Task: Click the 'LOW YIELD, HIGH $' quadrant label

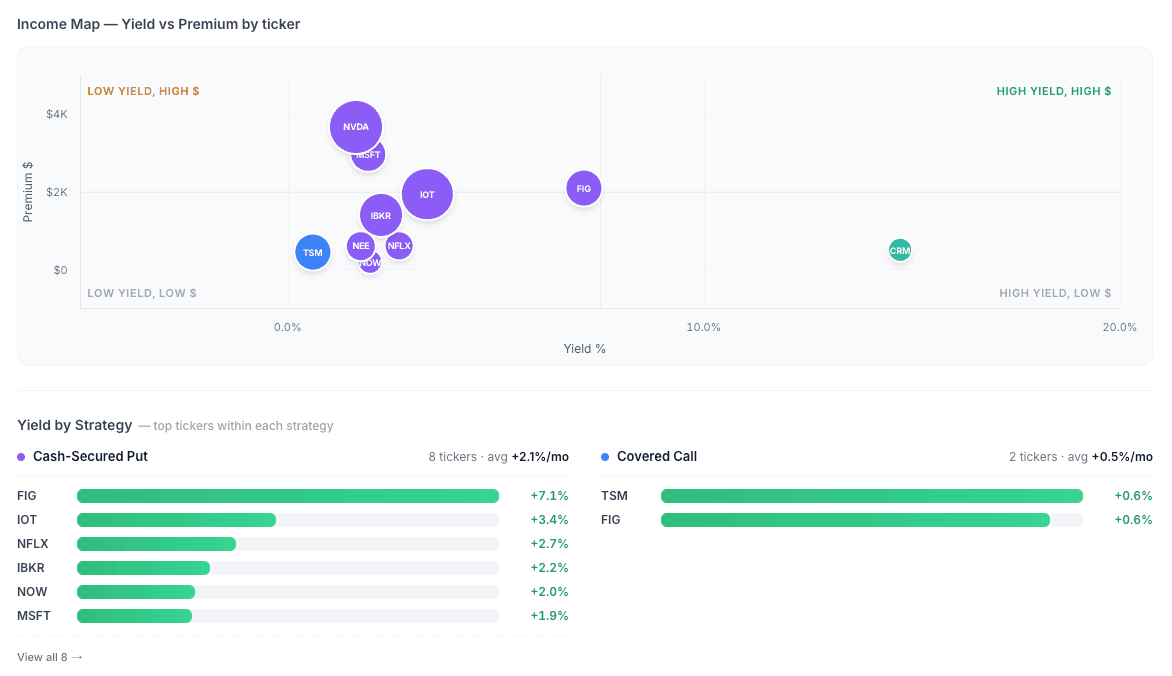Action: [x=144, y=91]
